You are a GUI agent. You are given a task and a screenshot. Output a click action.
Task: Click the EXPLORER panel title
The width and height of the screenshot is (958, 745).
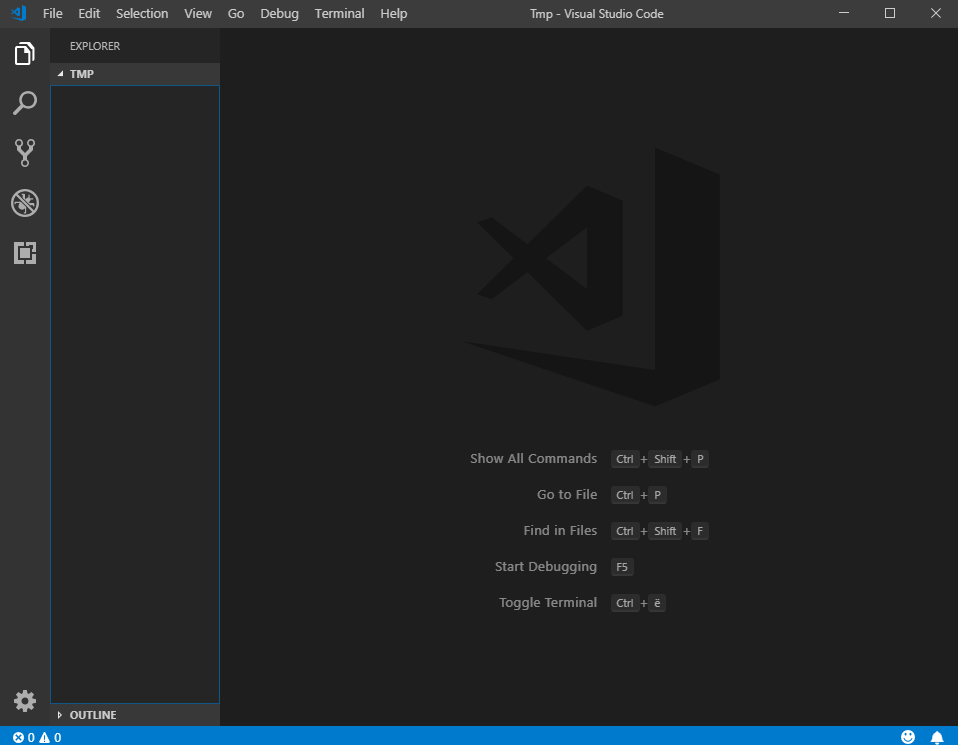click(95, 46)
